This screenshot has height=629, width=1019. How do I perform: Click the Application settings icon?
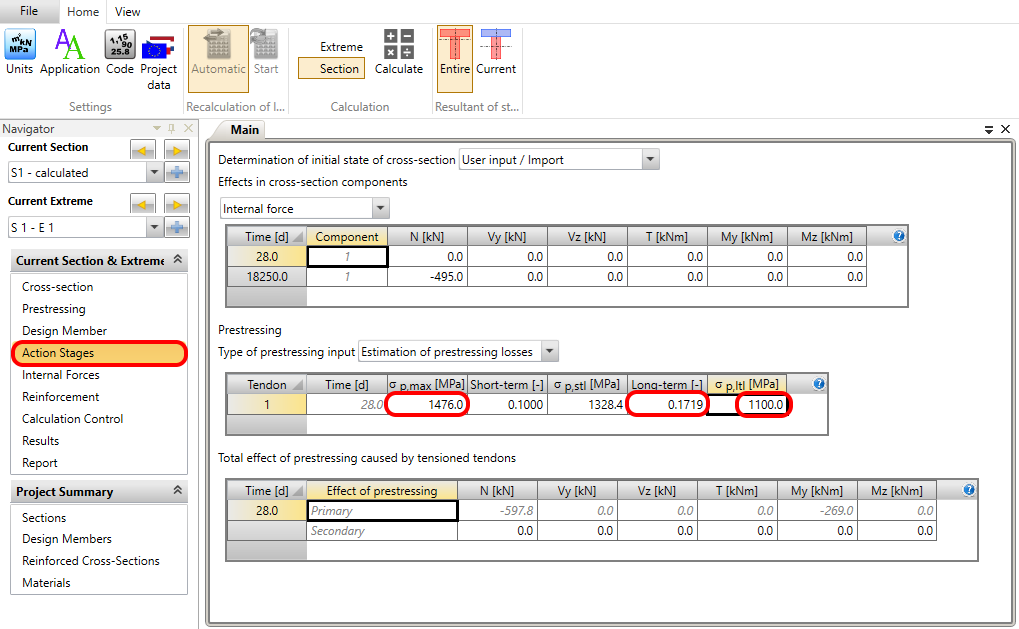pos(70,52)
